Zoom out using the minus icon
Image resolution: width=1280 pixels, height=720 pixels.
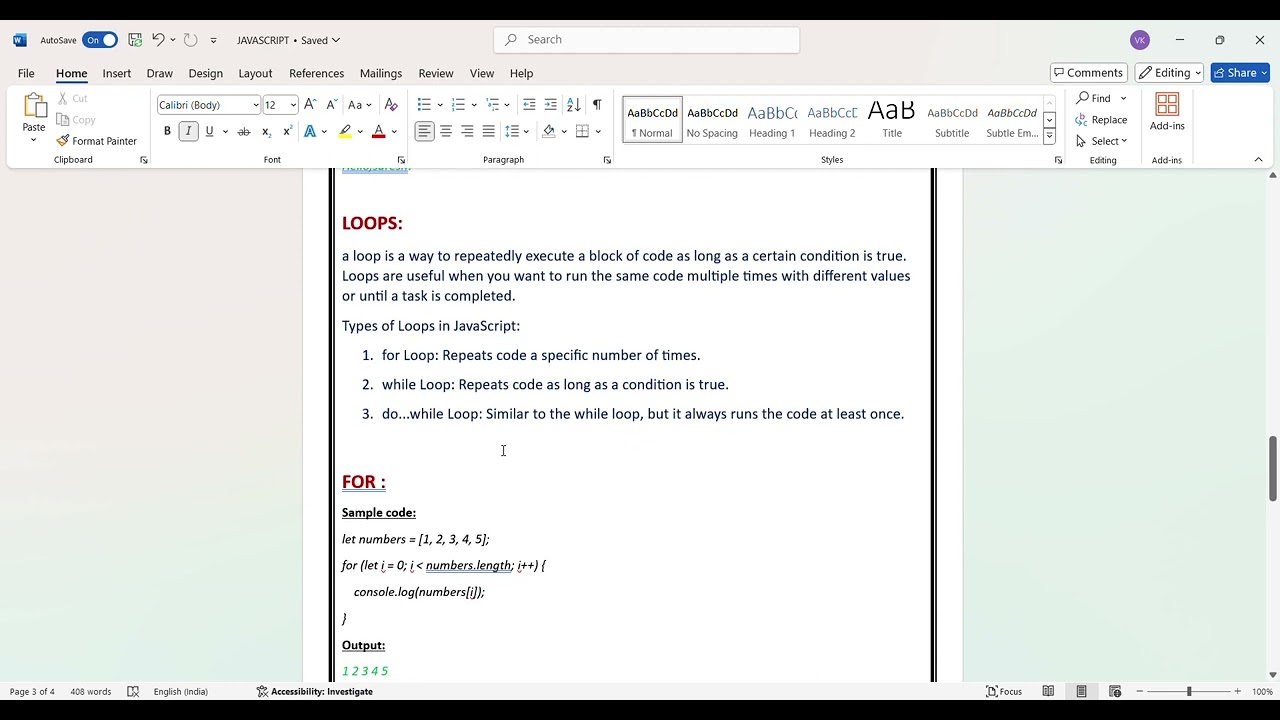pos(1140,691)
